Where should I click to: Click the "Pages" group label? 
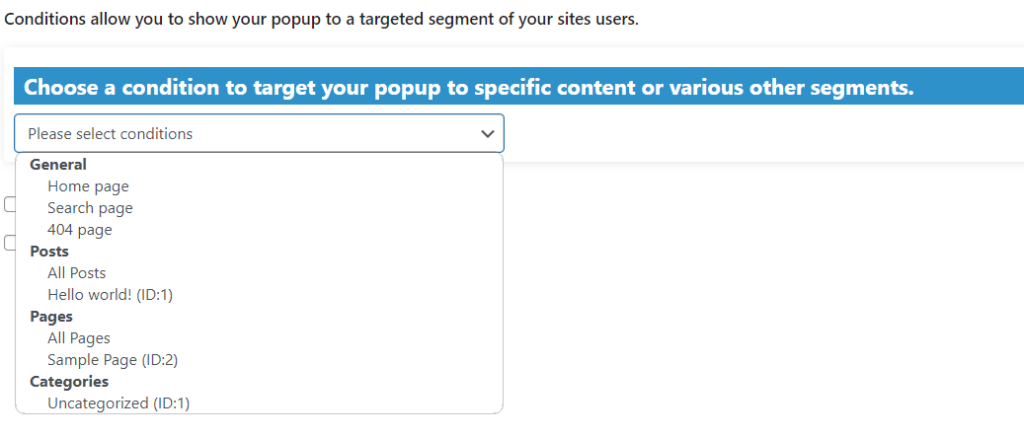[x=51, y=317]
